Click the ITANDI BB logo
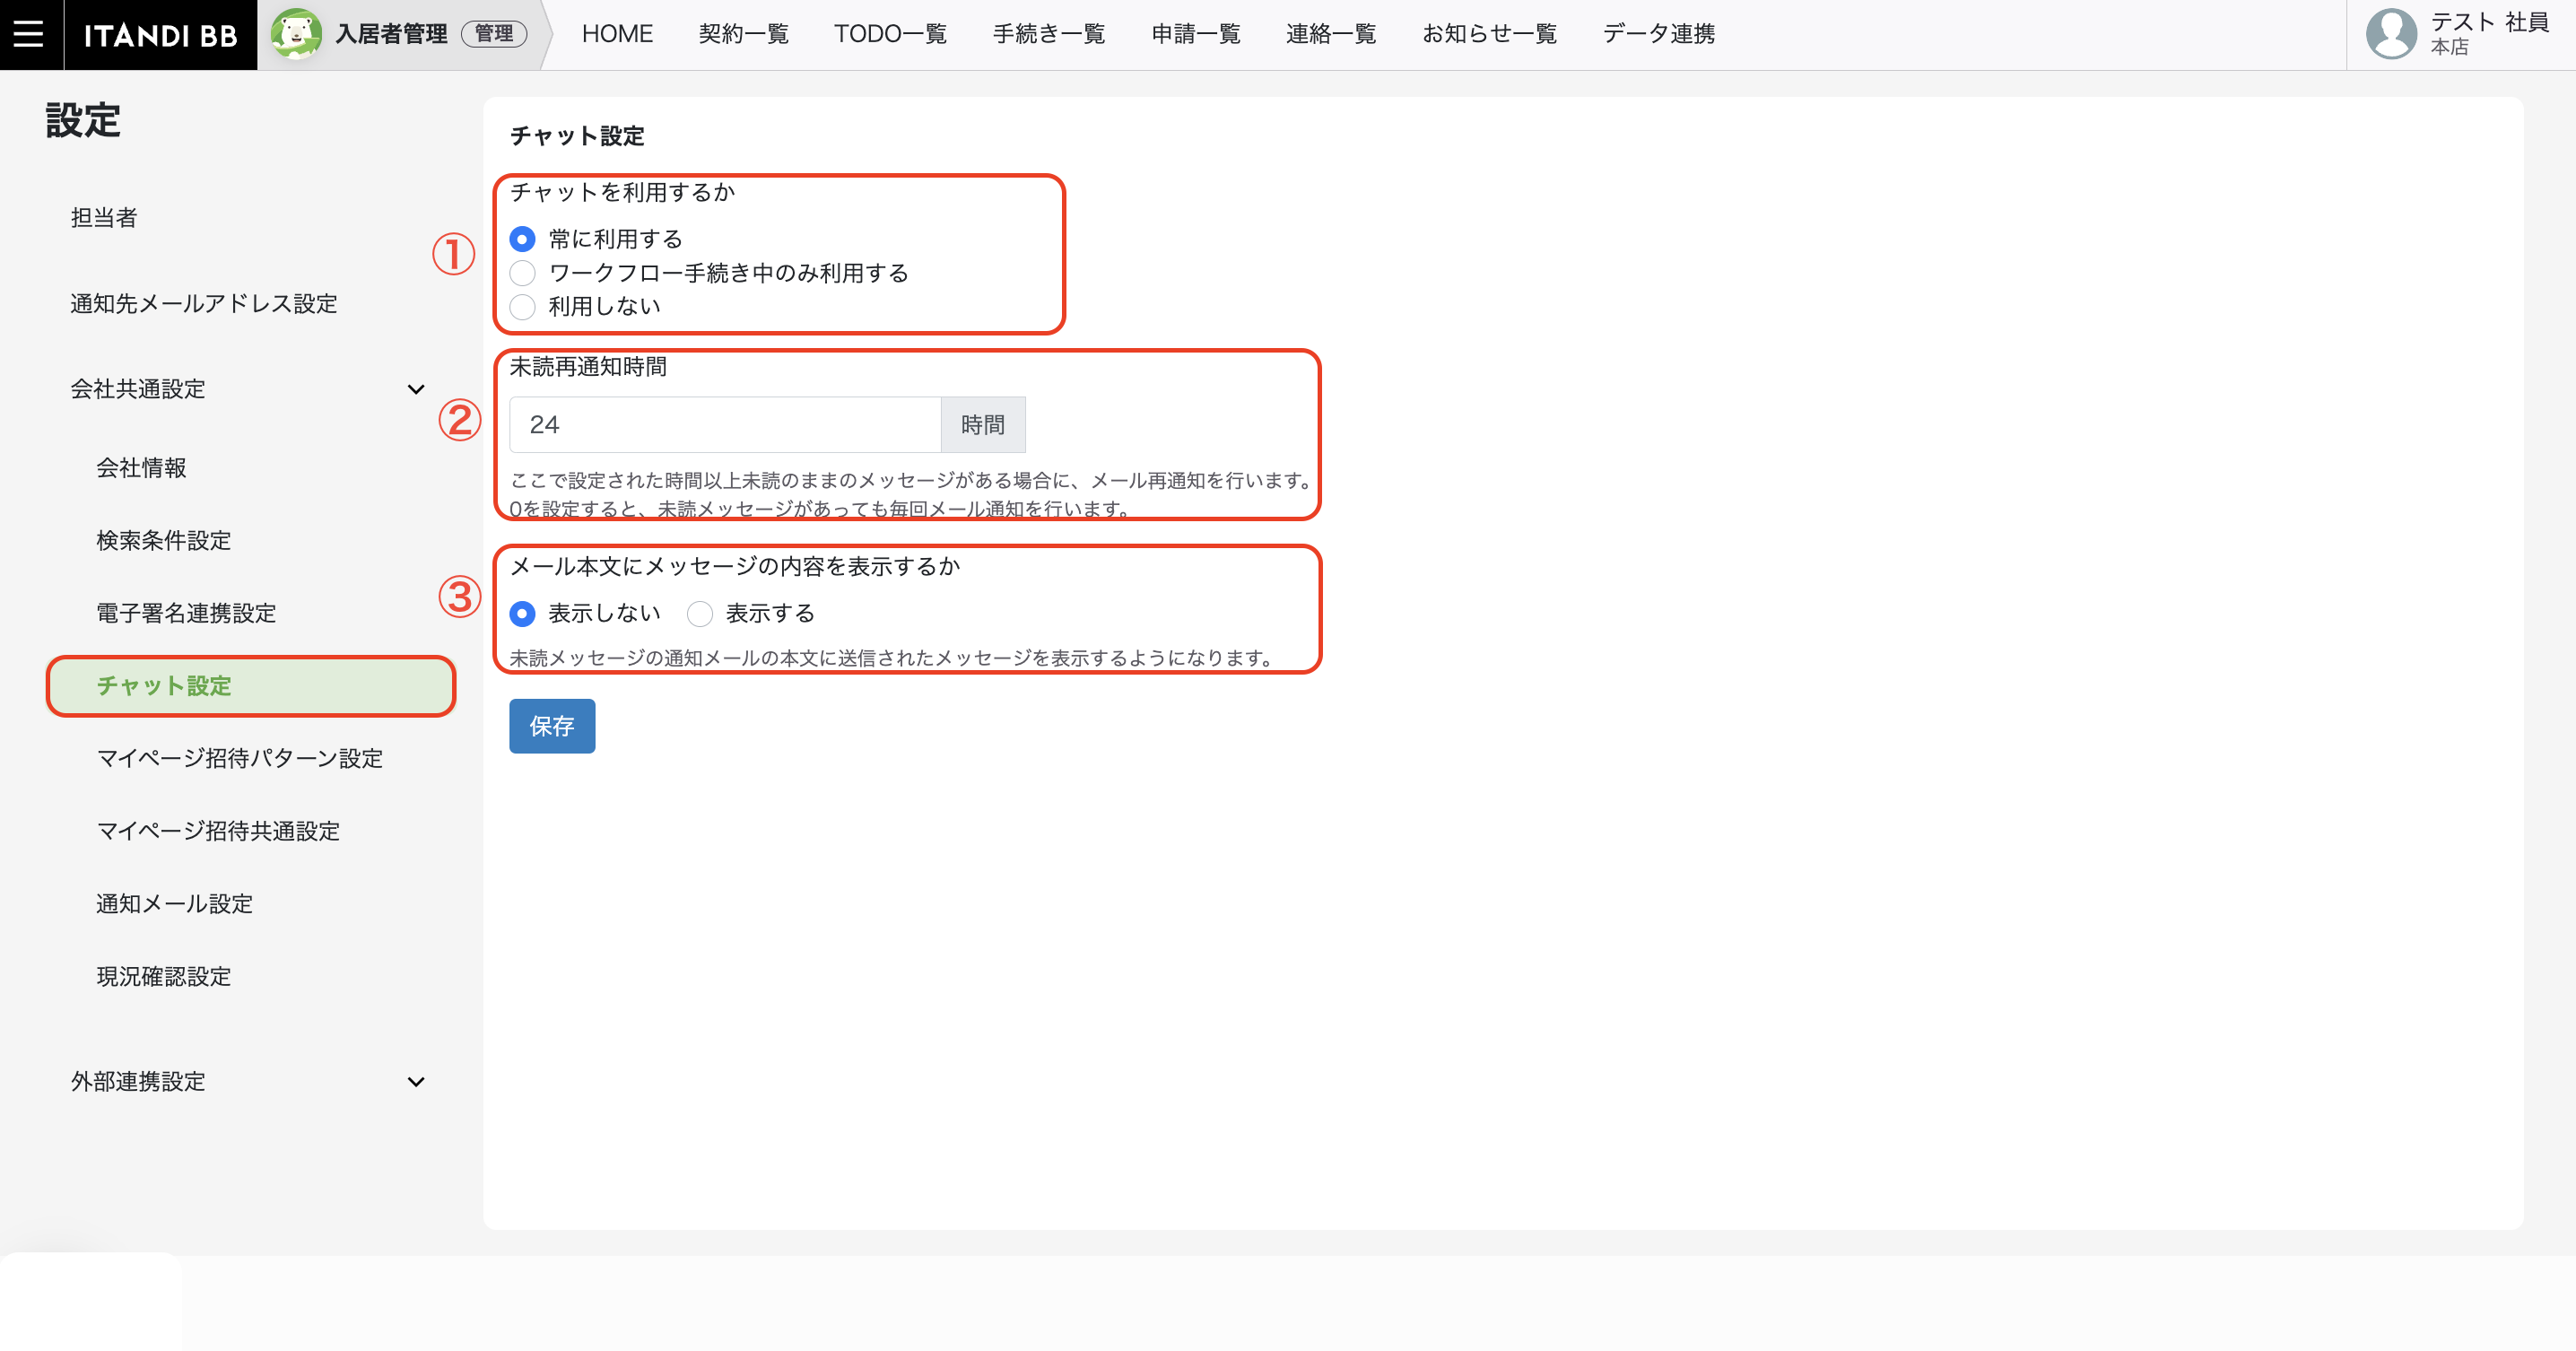 pos(160,35)
